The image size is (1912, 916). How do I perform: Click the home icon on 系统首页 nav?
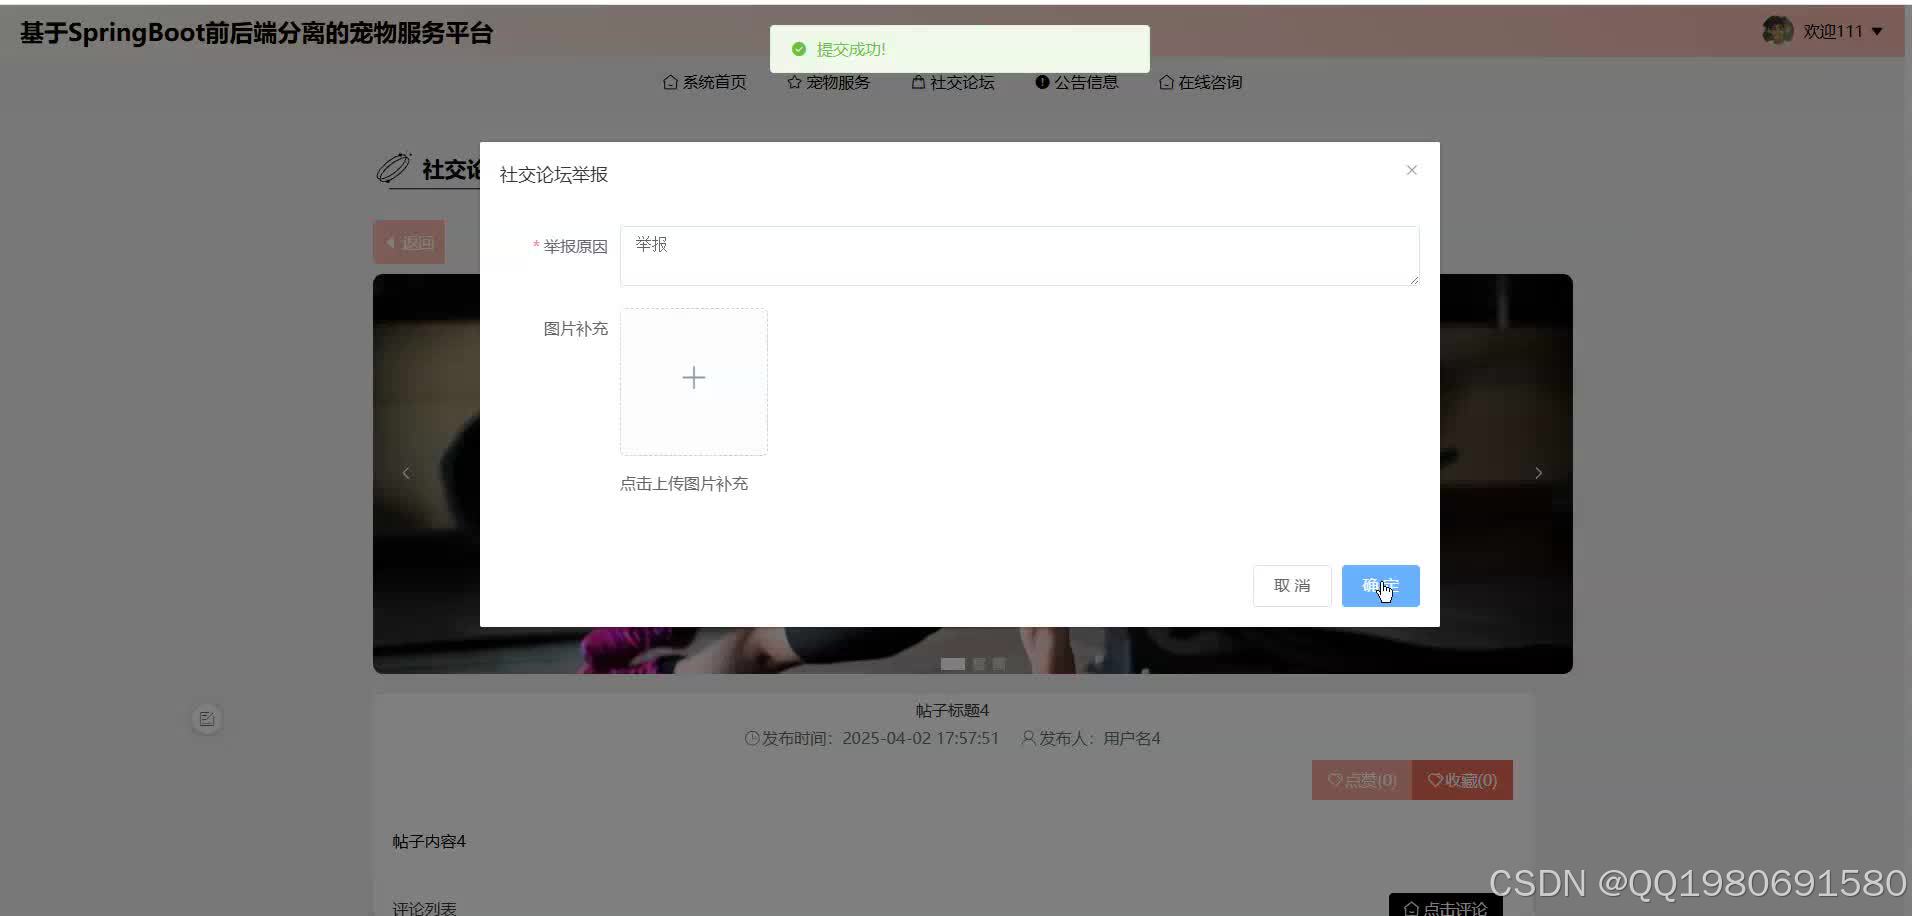(x=671, y=82)
